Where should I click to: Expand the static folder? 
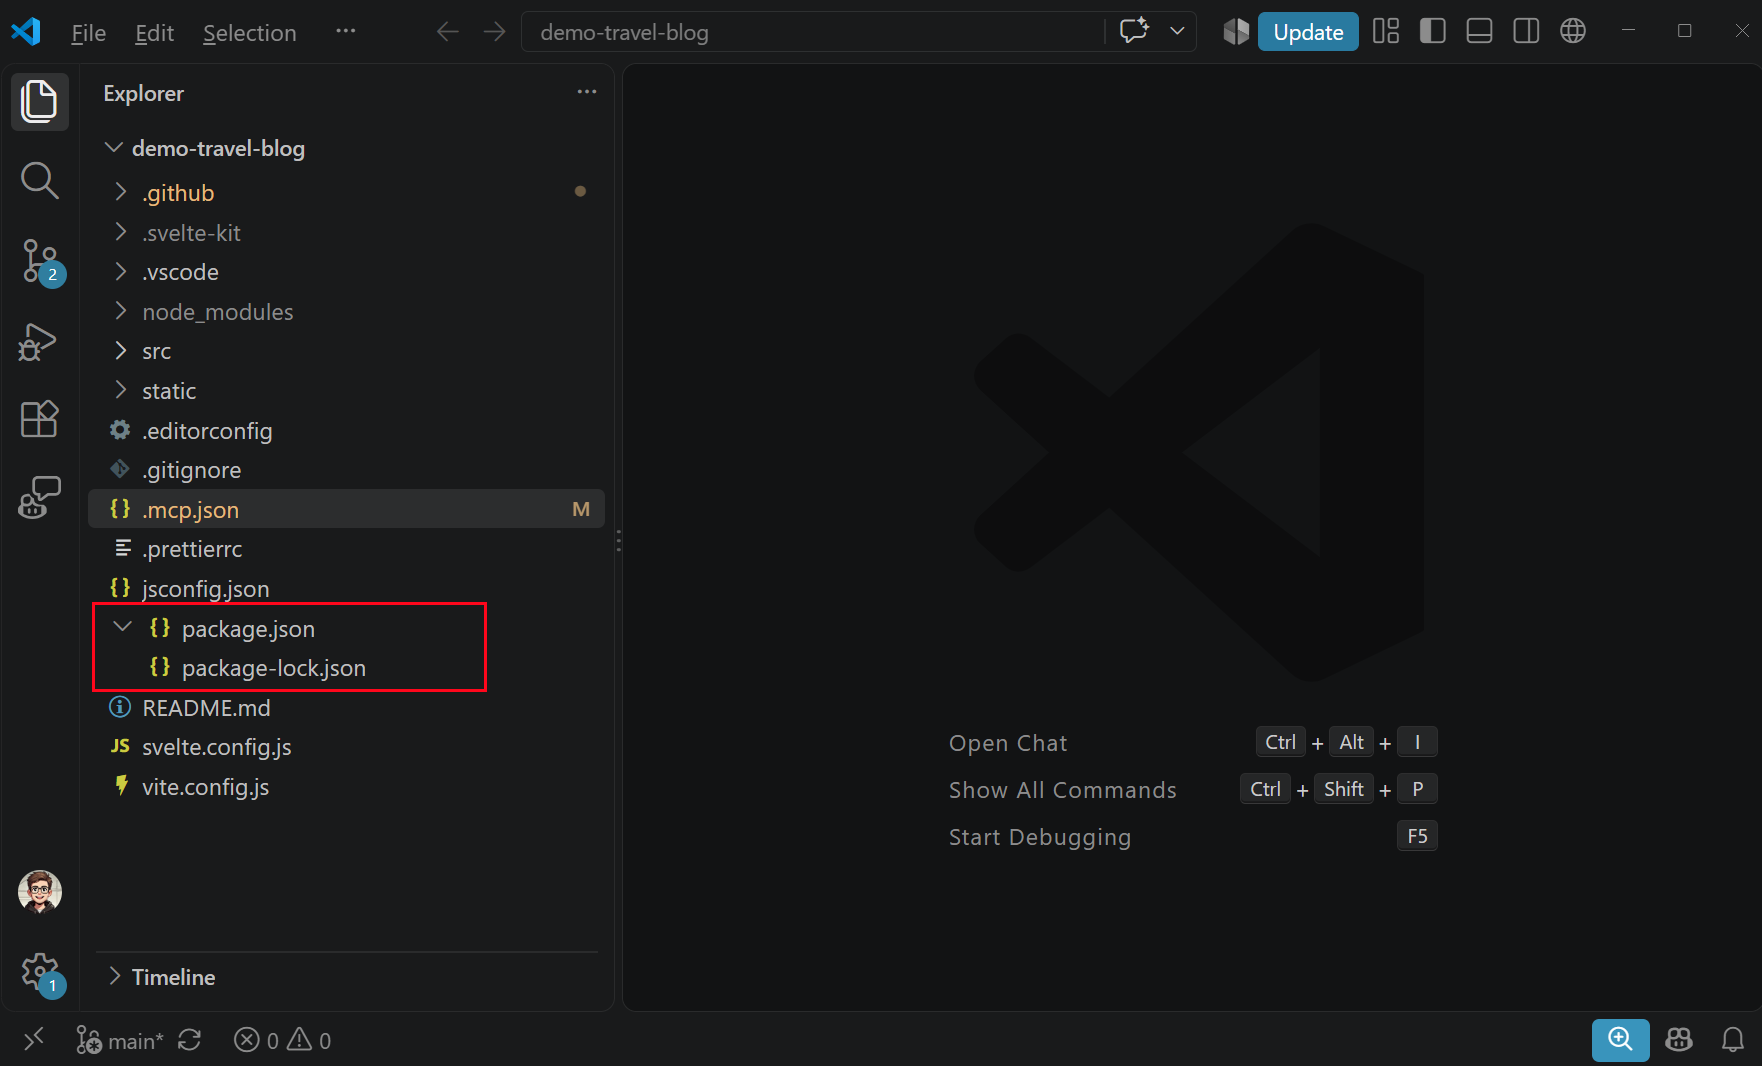coord(346,391)
